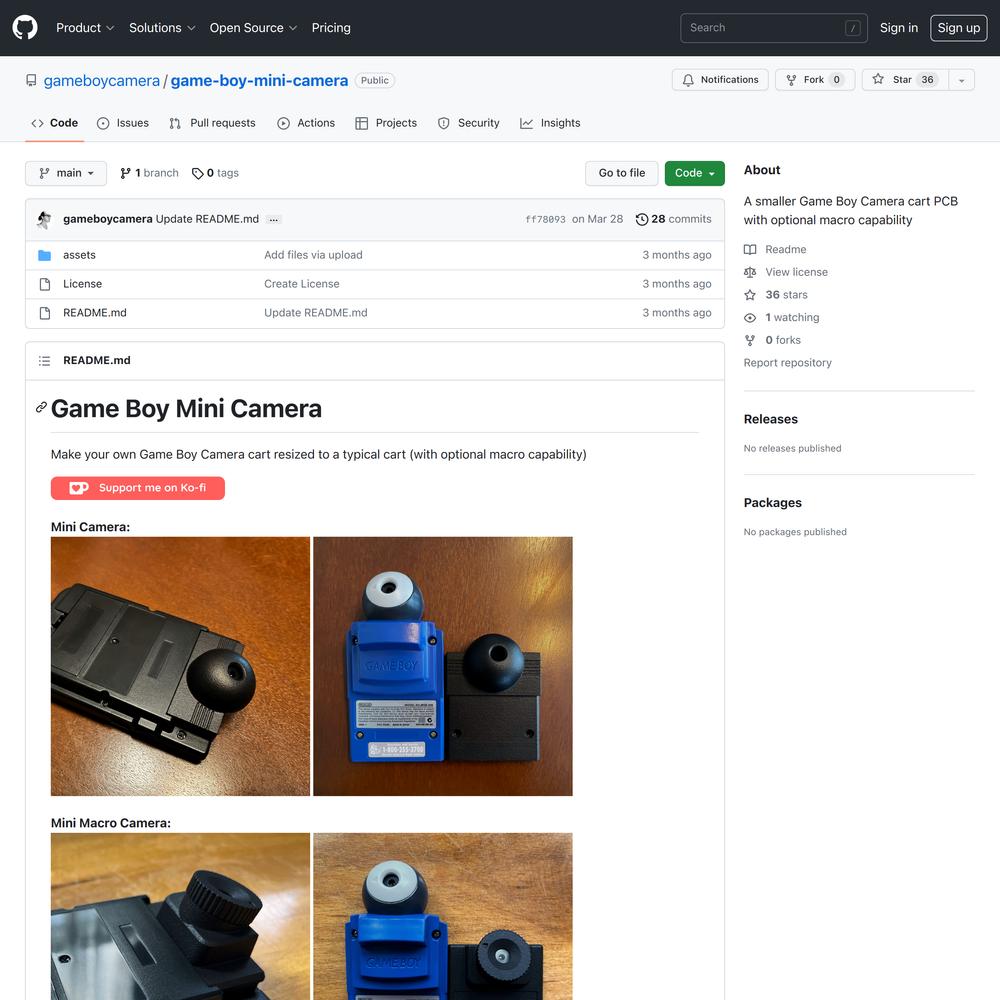Screen dimensions: 1000x1000
Task: Click the gameboycamera commit author avatar
Action: point(44,219)
